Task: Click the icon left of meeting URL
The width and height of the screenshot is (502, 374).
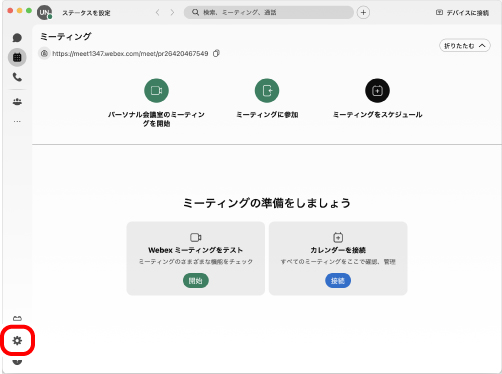Action: (x=44, y=53)
